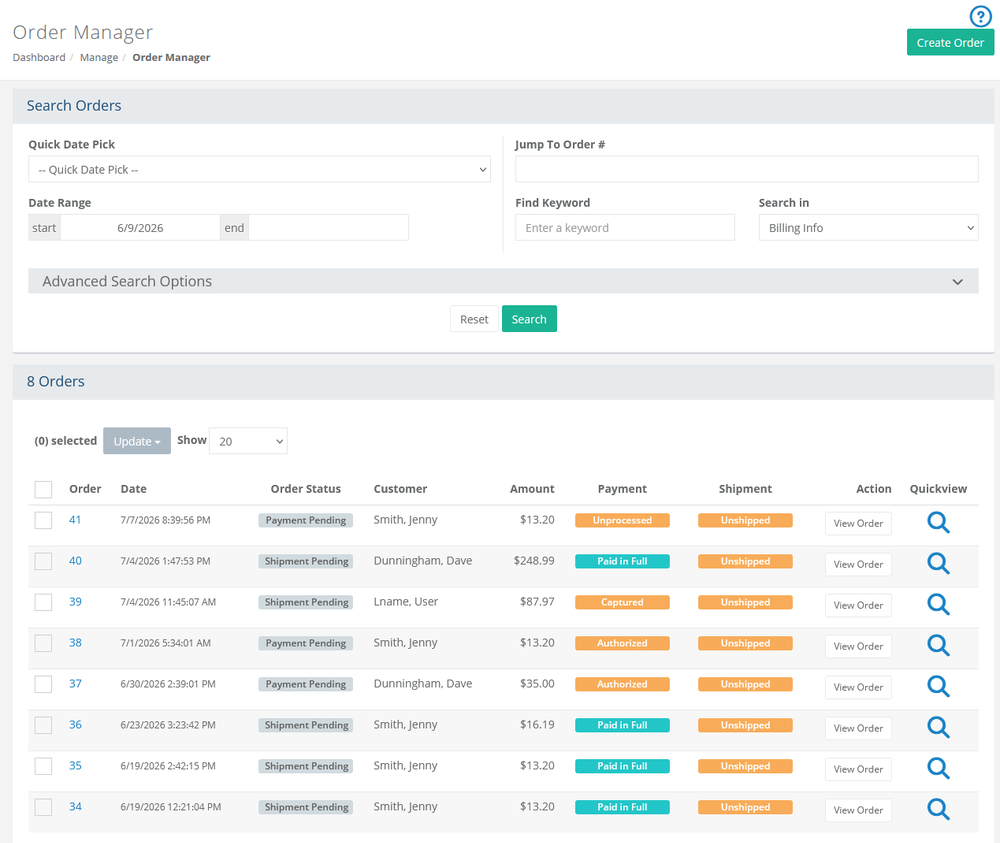The image size is (1000, 843).
Task: Click the Reset button
Action: pos(474,319)
